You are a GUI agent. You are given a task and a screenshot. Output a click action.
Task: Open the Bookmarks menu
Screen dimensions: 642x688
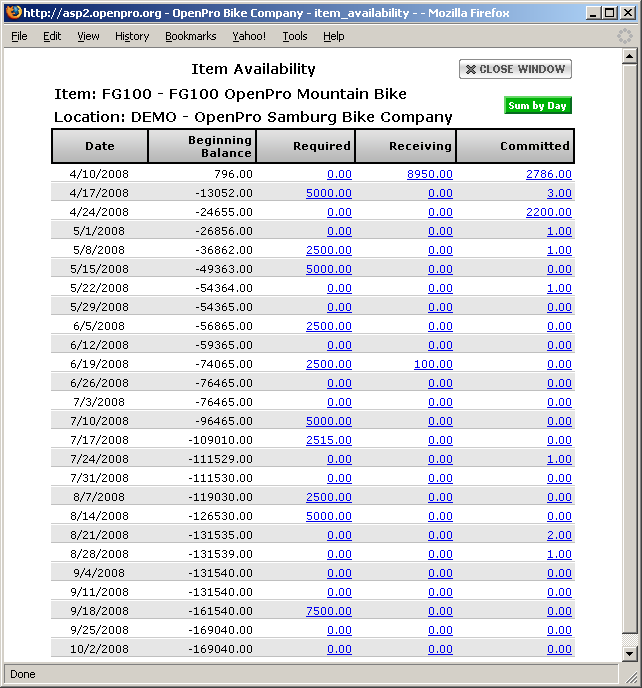point(190,36)
